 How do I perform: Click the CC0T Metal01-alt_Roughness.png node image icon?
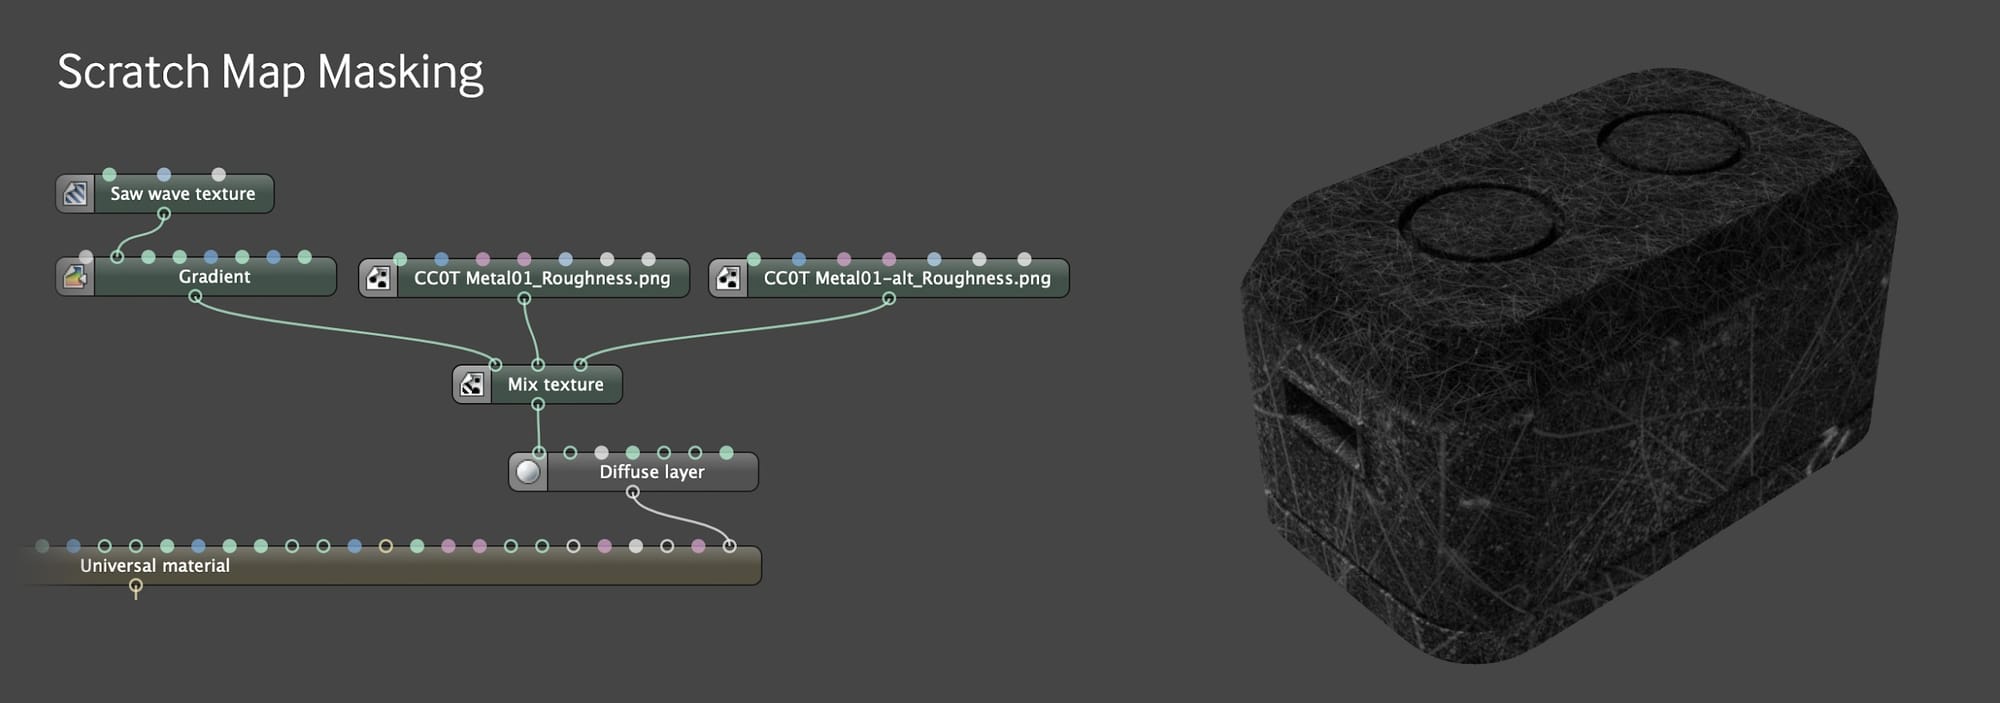click(x=729, y=278)
